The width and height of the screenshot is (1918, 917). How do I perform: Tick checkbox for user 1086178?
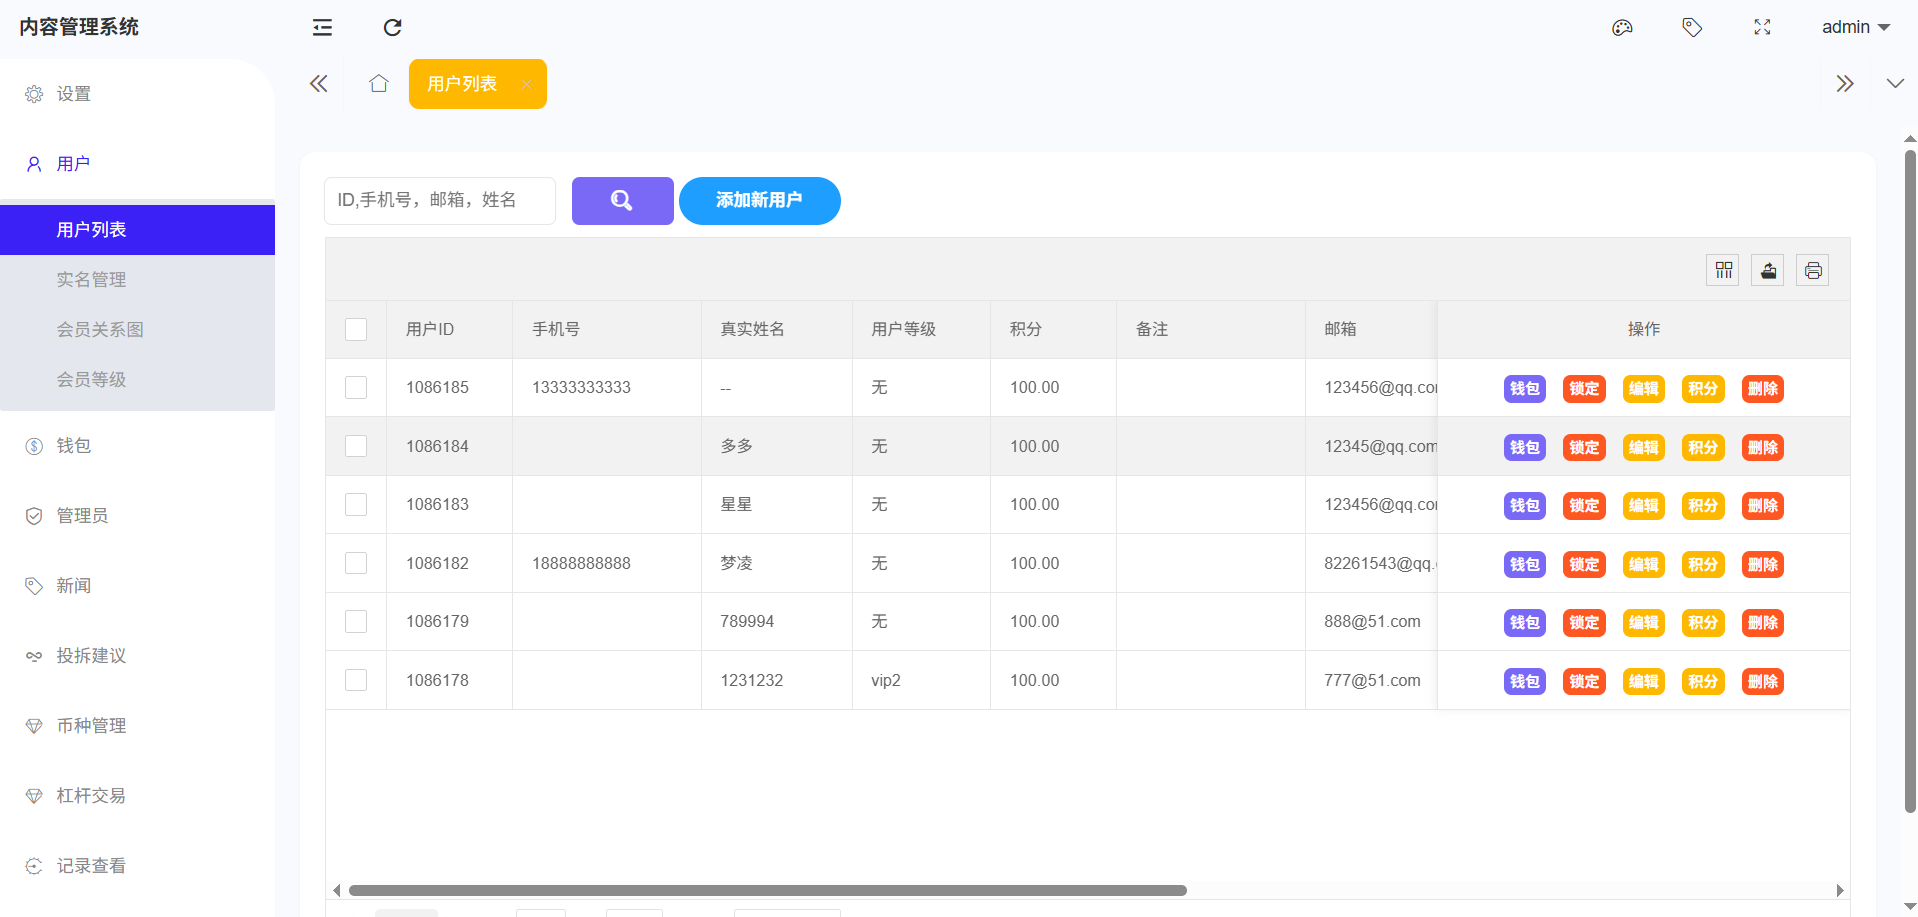(x=356, y=680)
